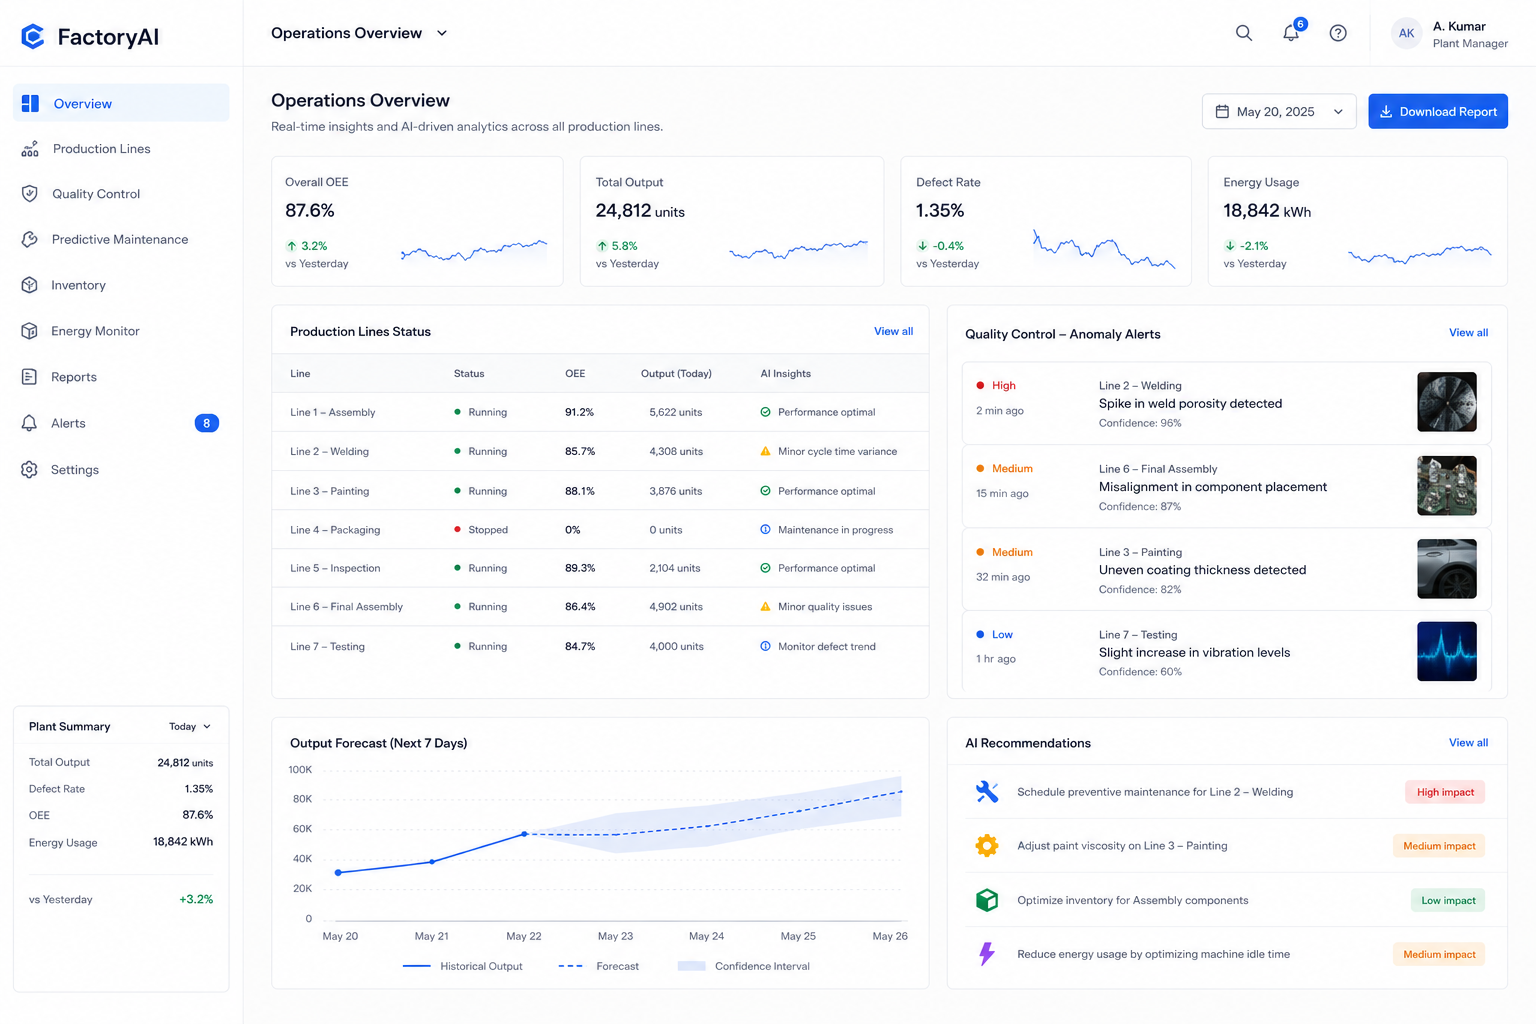The width and height of the screenshot is (1536, 1024).
Task: Click the Overall OEE card value 87.6%
Action: point(310,211)
